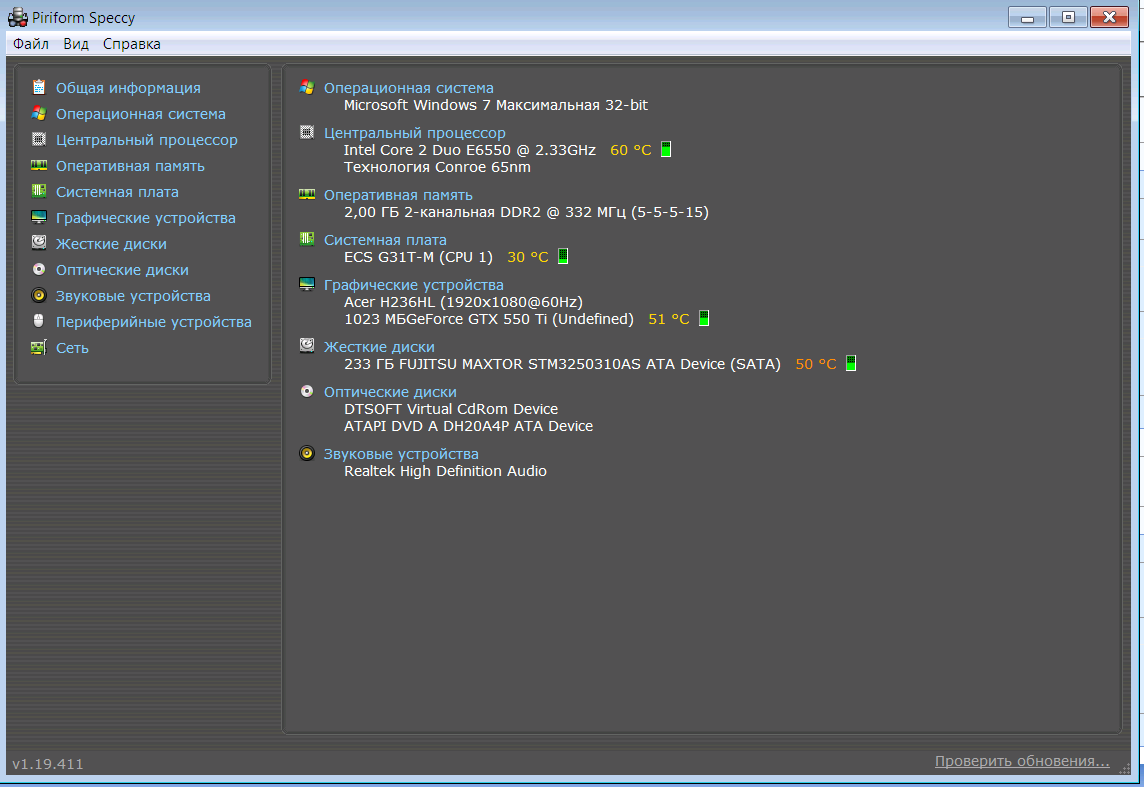Click the mouse icon beside sidebar Периферийные устройства
The height and width of the screenshot is (787, 1144).
(x=39, y=321)
